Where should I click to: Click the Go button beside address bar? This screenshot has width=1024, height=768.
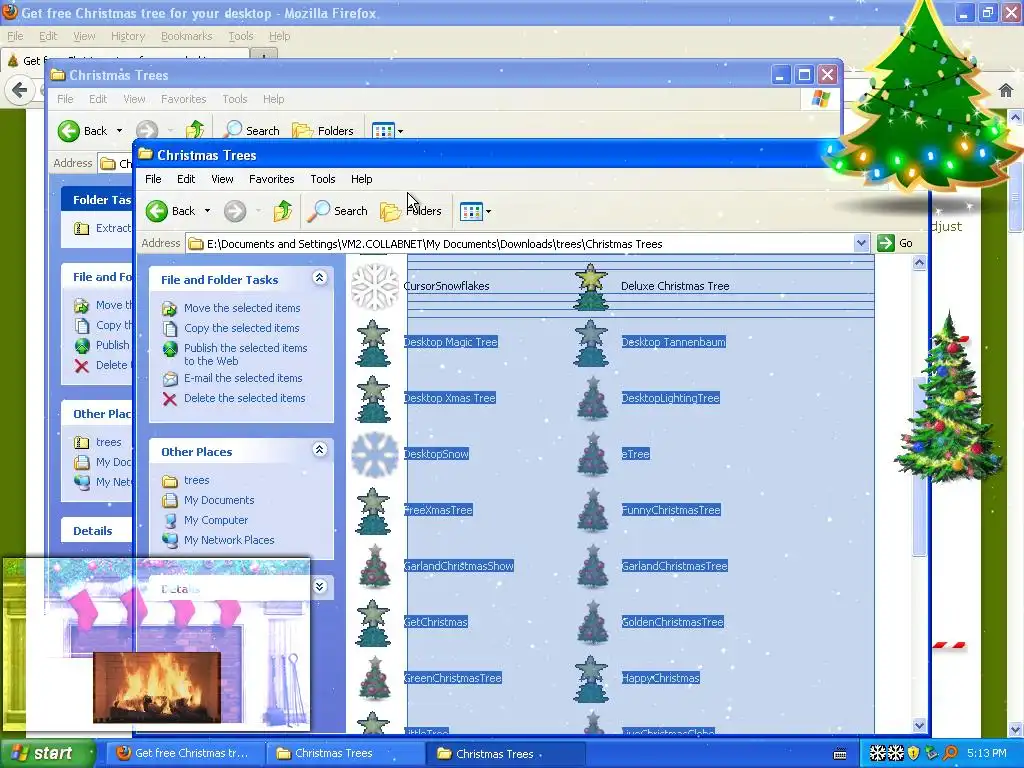tap(895, 244)
